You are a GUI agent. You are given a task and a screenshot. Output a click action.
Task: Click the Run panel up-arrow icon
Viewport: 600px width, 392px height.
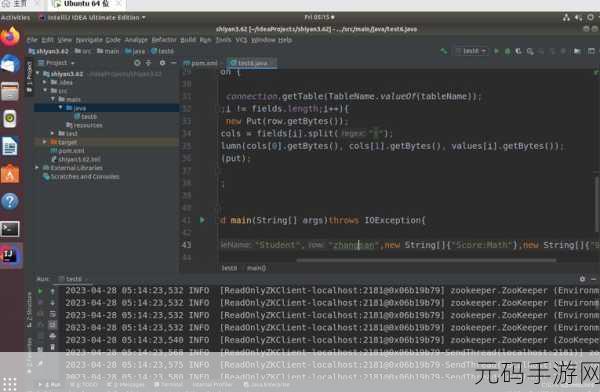(52, 291)
